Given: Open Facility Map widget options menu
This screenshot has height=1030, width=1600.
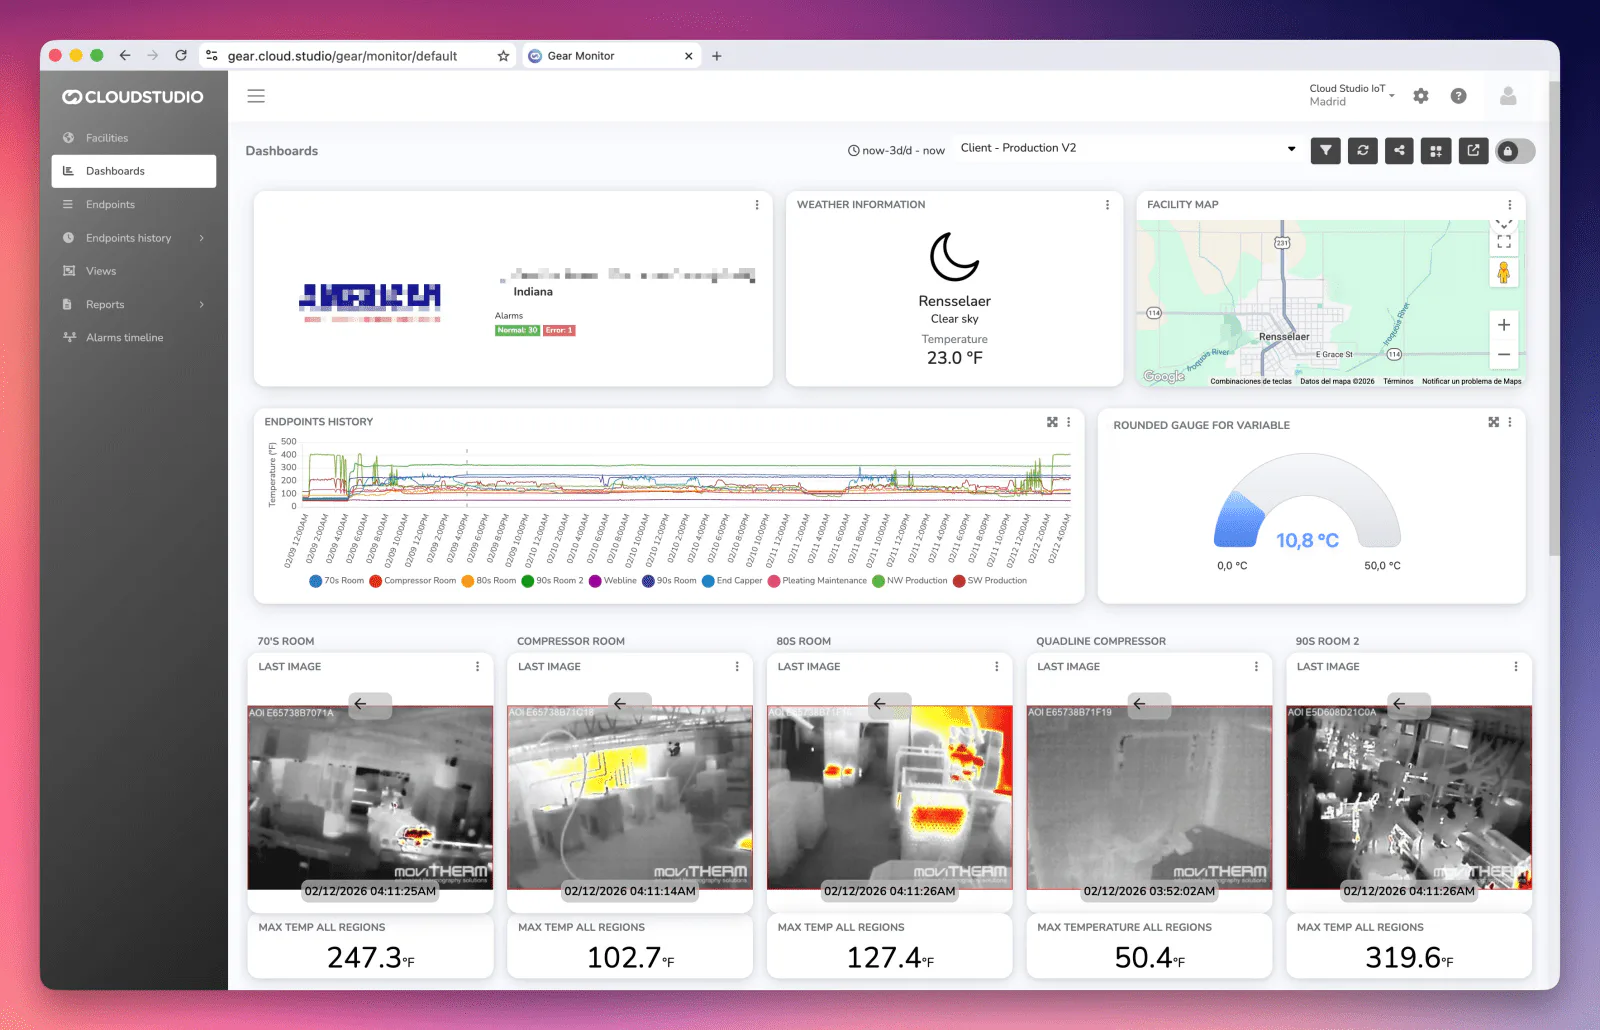Looking at the screenshot, I should (1510, 205).
